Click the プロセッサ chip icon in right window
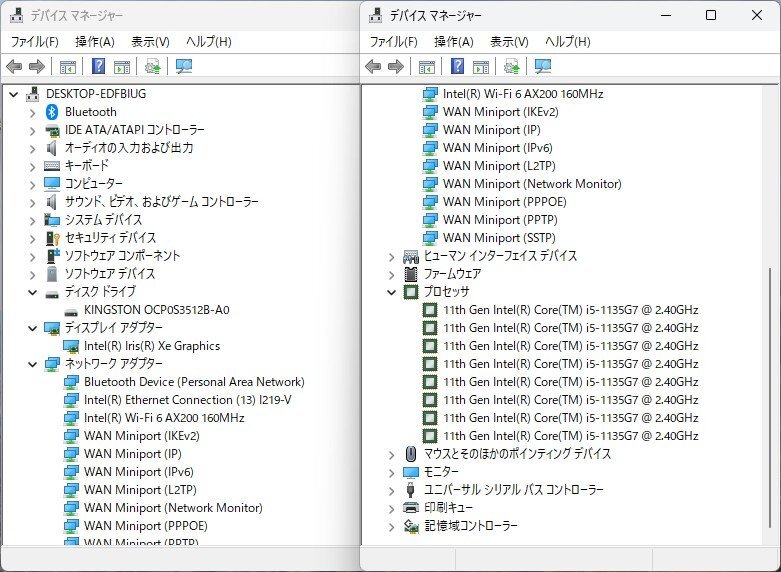The image size is (781, 572). pos(410,291)
